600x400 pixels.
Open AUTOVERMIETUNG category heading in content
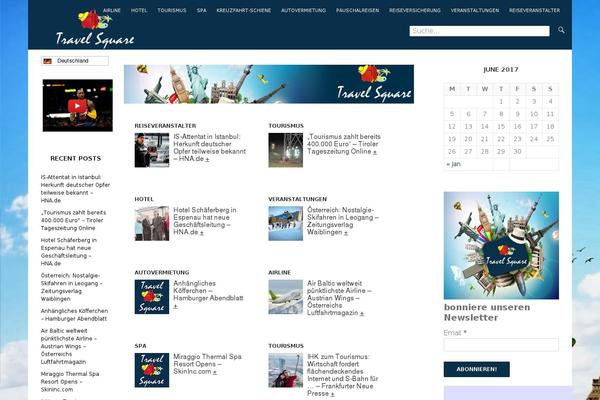(x=162, y=273)
